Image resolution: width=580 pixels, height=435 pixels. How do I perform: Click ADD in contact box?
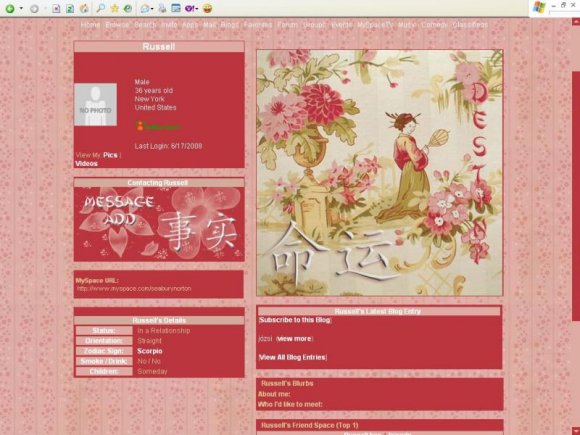pos(119,220)
